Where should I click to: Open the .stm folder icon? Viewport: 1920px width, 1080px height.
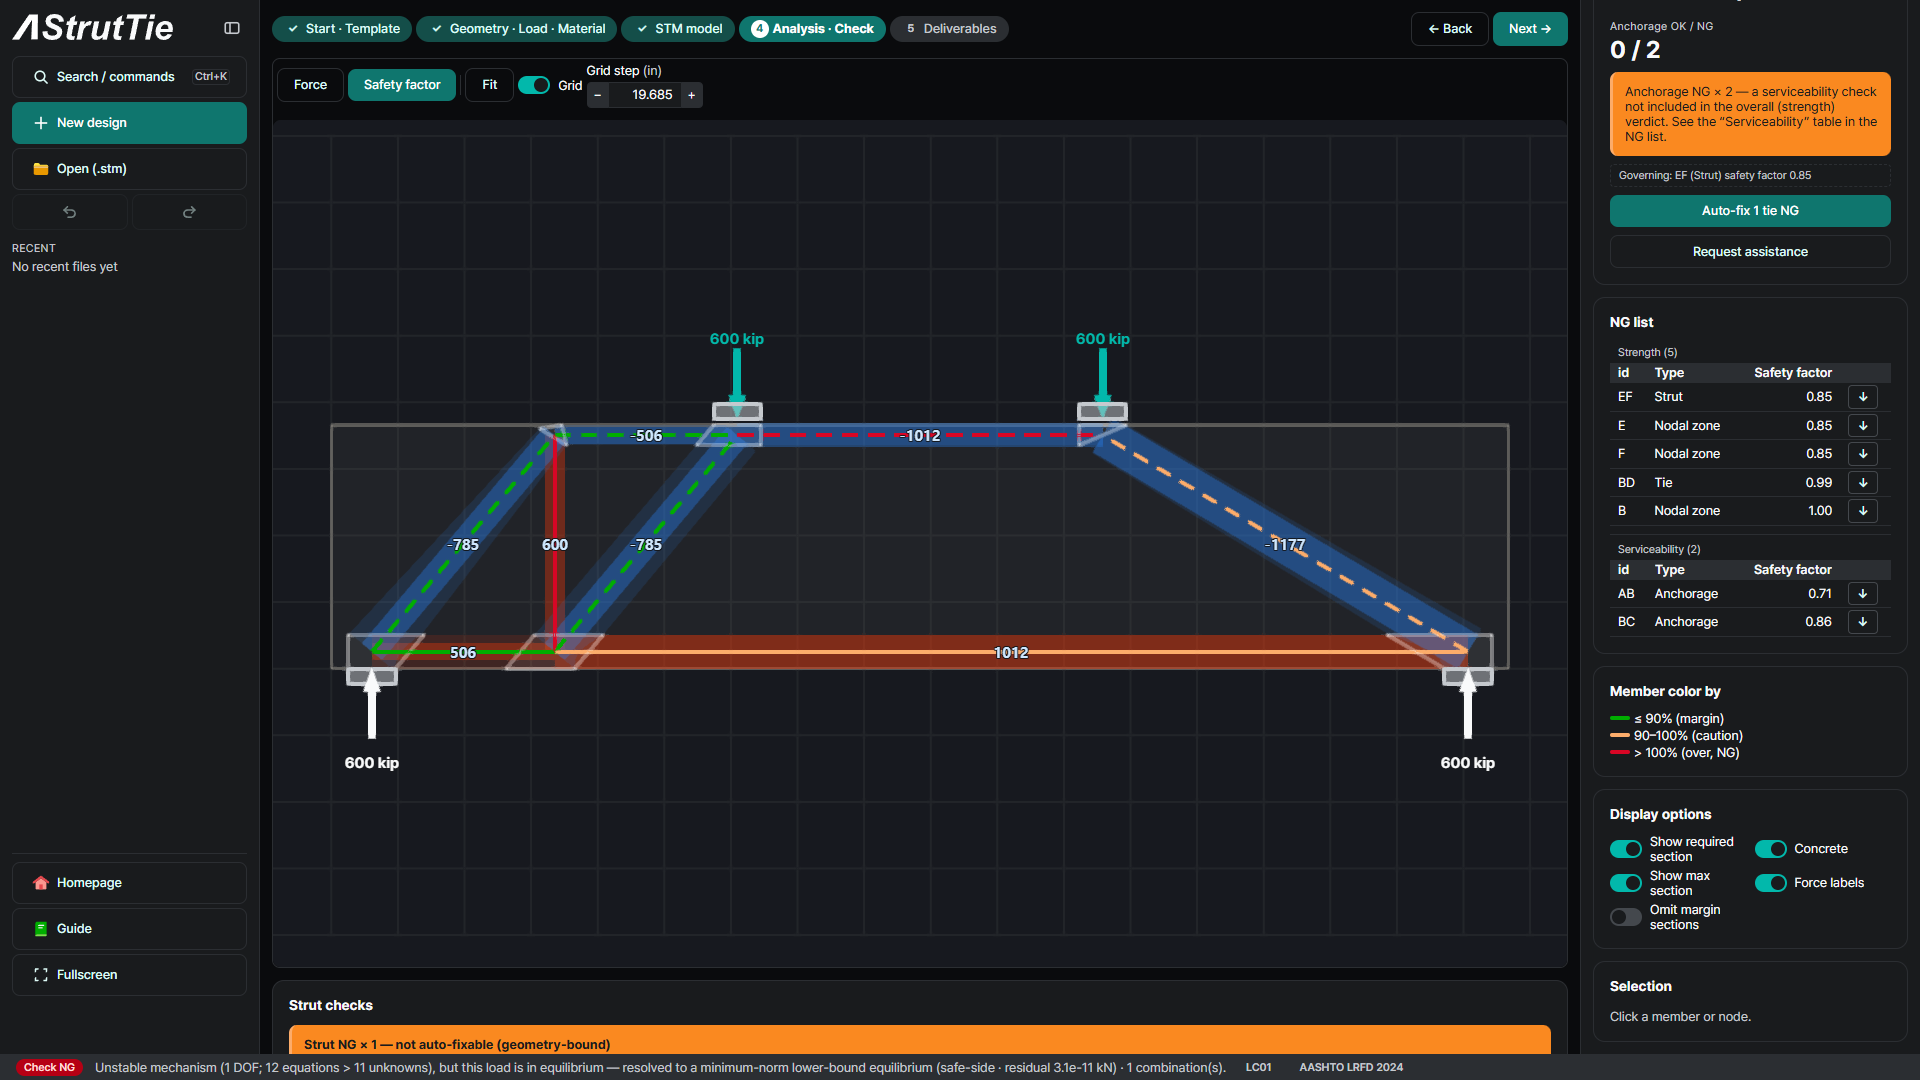pos(41,169)
